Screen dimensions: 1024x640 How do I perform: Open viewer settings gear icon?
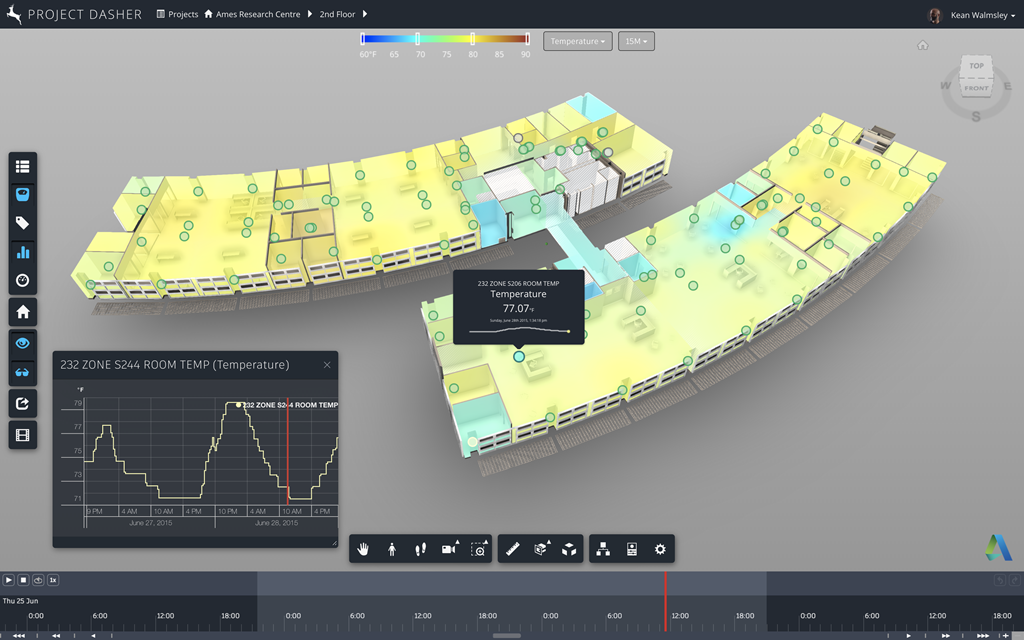[659, 549]
